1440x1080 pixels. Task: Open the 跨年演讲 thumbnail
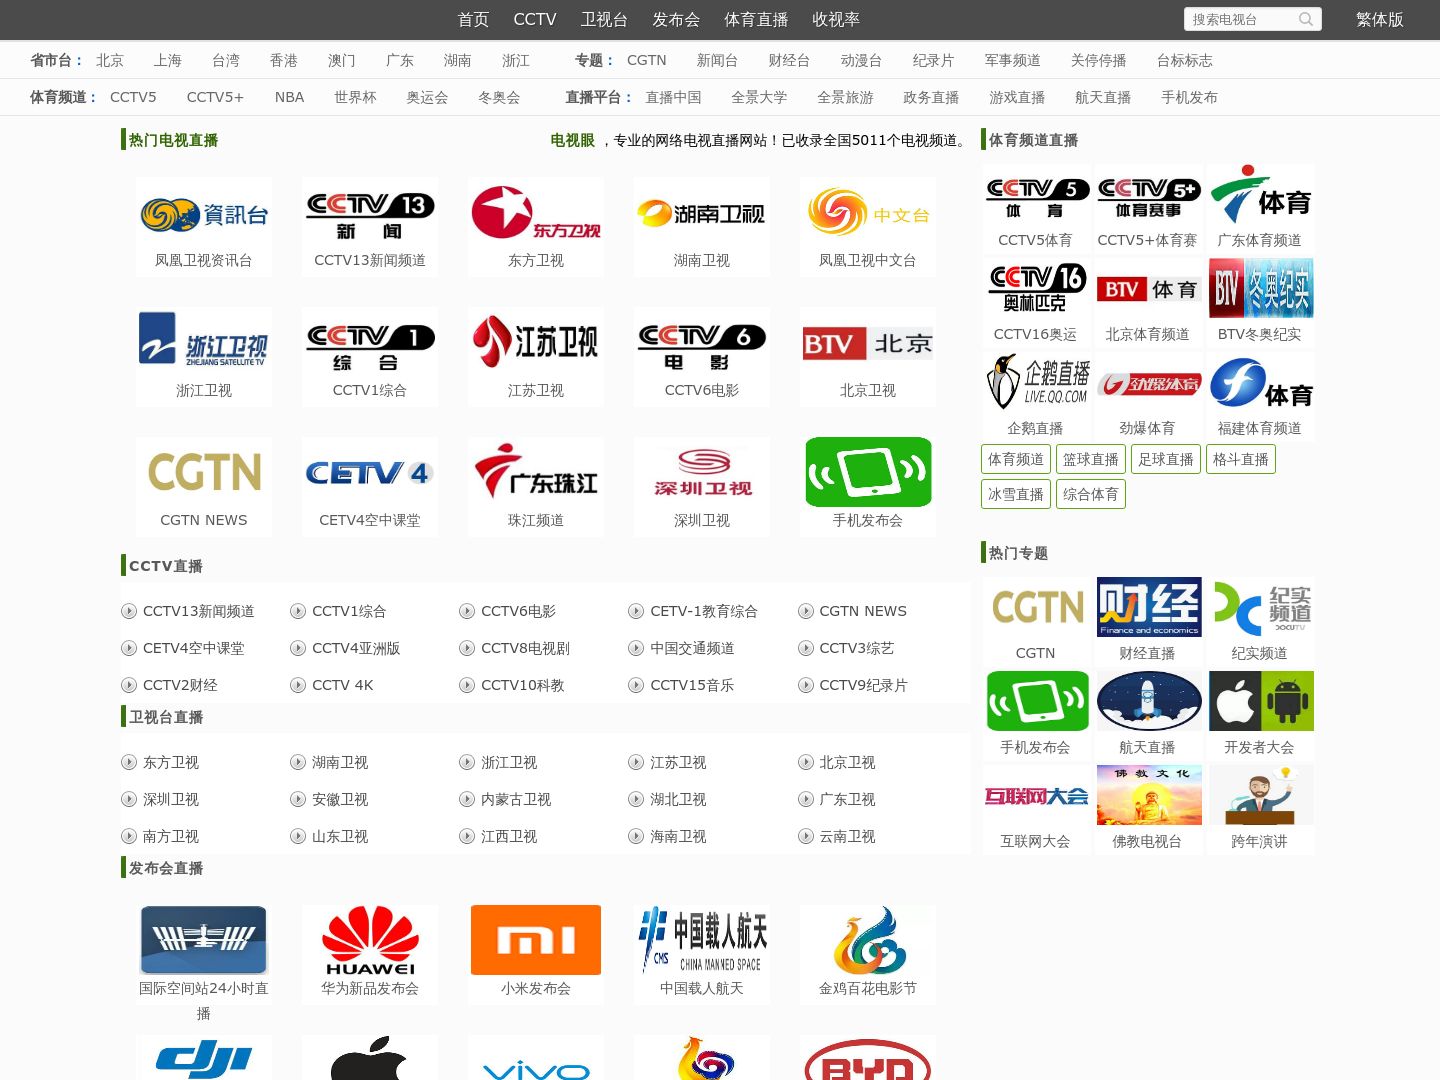click(x=1261, y=795)
